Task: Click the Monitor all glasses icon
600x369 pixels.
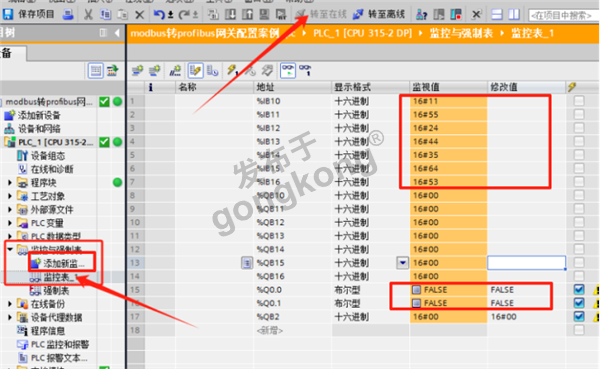Action: click(x=288, y=70)
